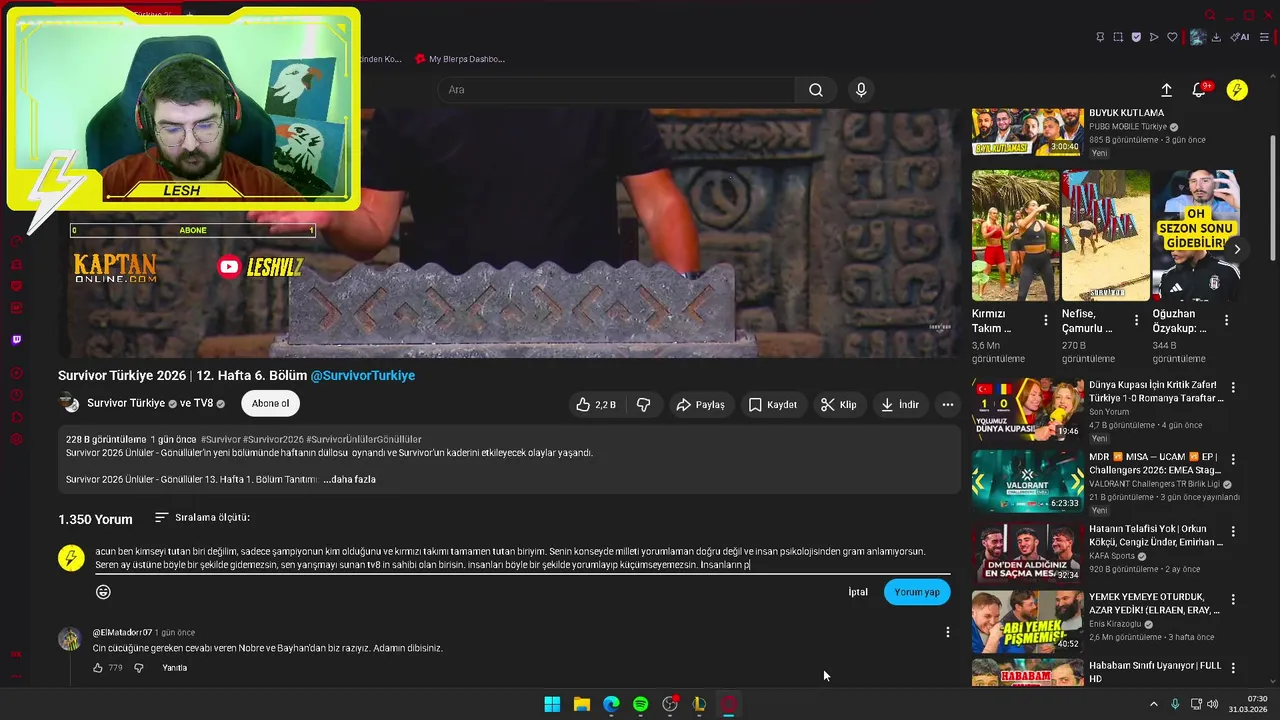This screenshot has height=720, width=1280.
Task: Open the yellow lightning account avatar
Action: (x=1237, y=90)
